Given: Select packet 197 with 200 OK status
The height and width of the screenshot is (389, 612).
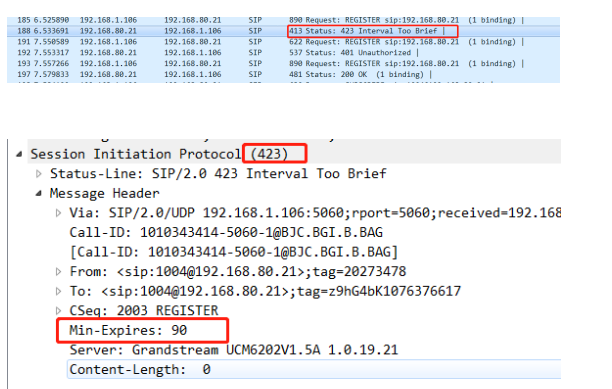Looking at the screenshot, I should [x=283, y=74].
